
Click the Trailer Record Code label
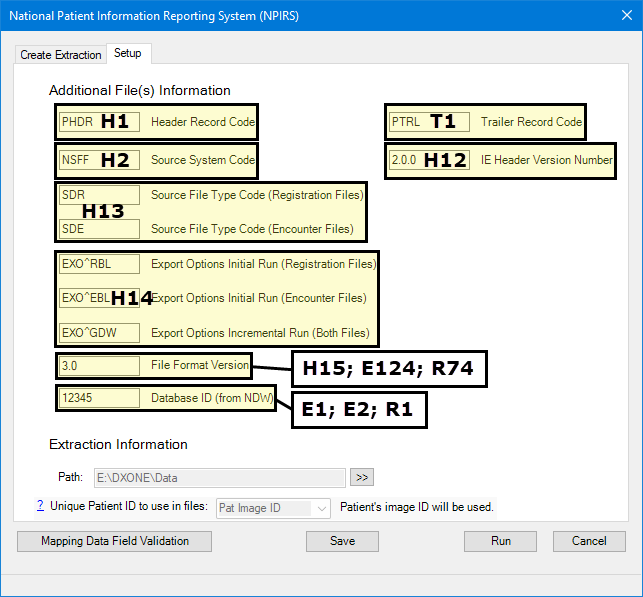coord(531,122)
